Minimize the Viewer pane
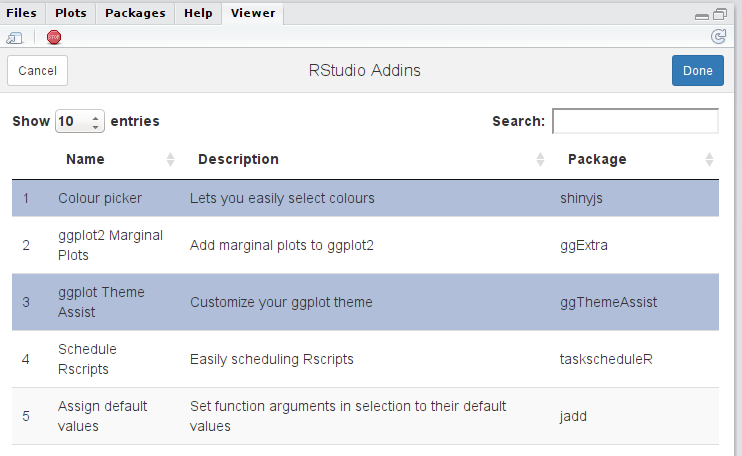The image size is (742, 456). pyautogui.click(x=702, y=15)
